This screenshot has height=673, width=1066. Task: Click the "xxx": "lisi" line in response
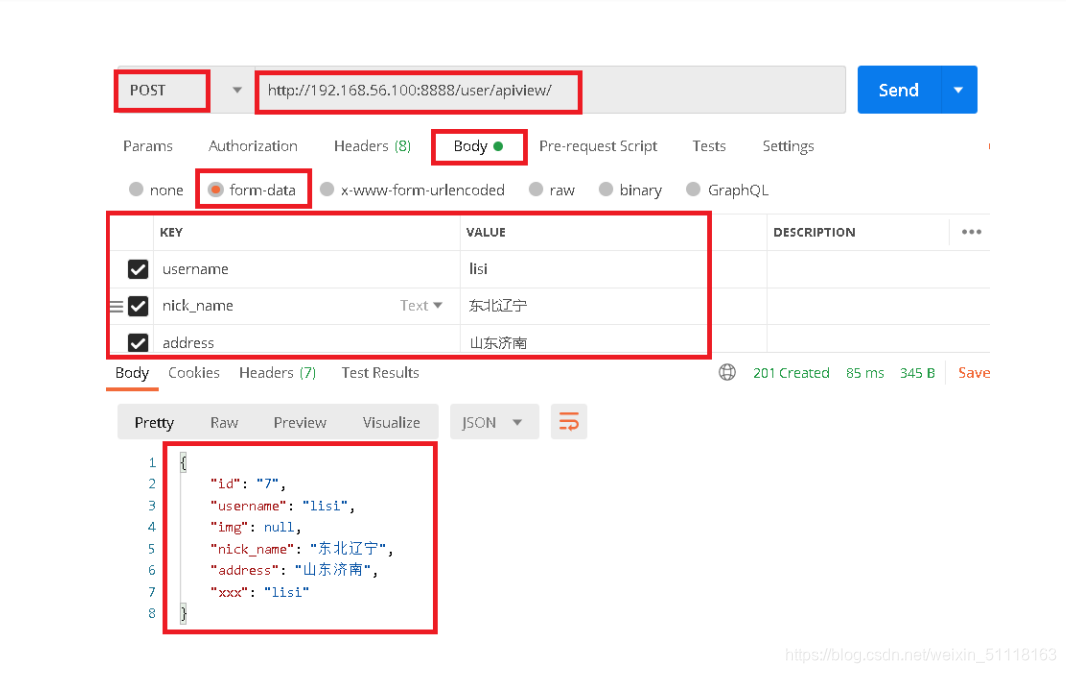(260, 592)
